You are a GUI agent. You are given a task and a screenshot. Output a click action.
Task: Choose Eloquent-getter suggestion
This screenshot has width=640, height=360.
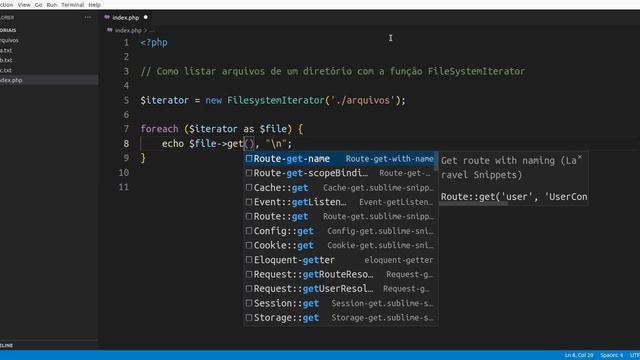point(340,260)
